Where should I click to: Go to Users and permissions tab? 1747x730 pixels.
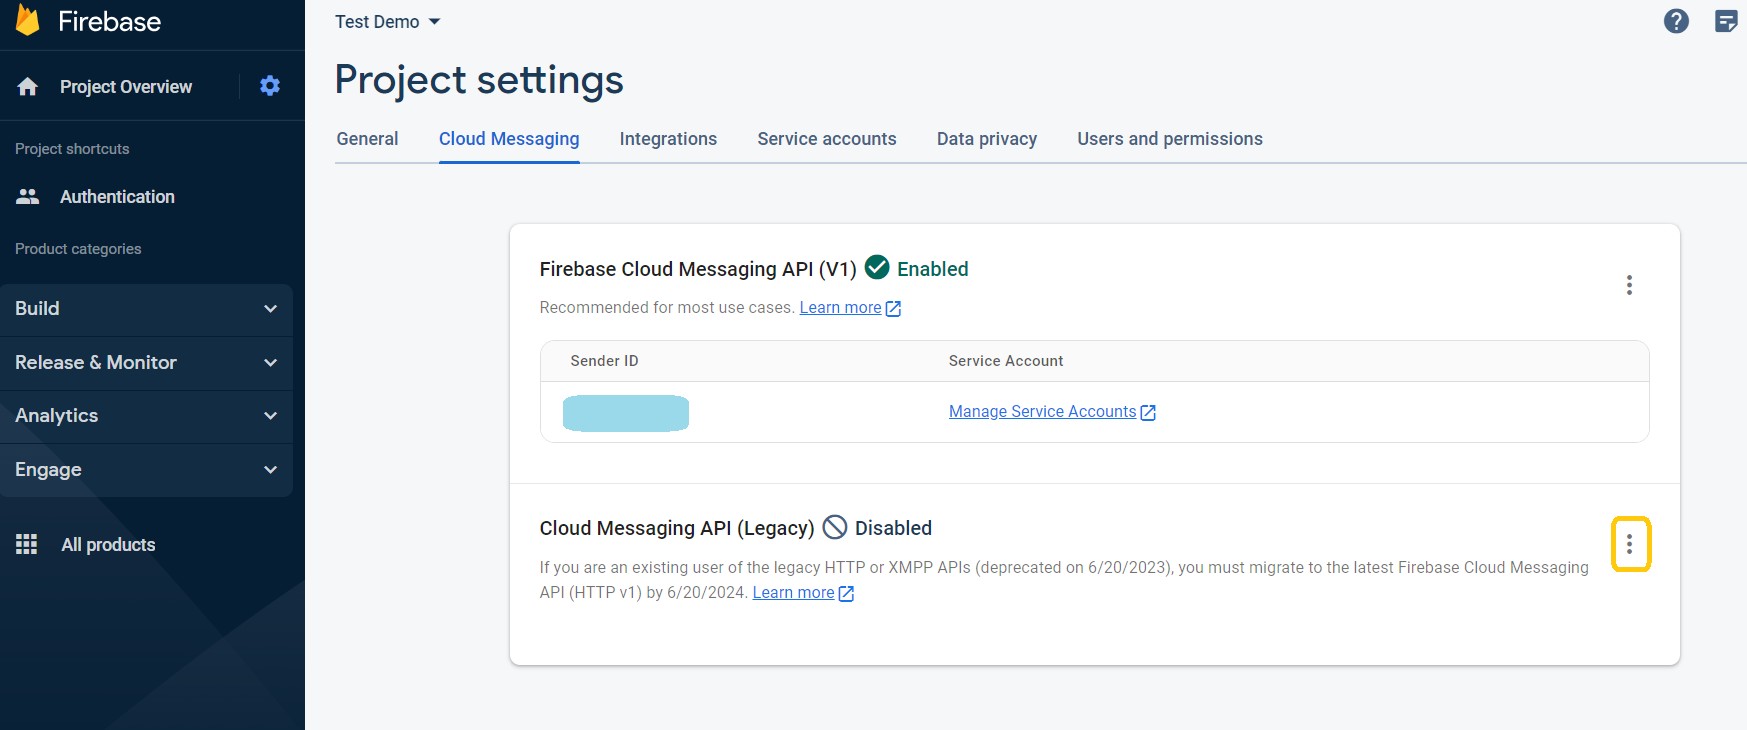1169,139
